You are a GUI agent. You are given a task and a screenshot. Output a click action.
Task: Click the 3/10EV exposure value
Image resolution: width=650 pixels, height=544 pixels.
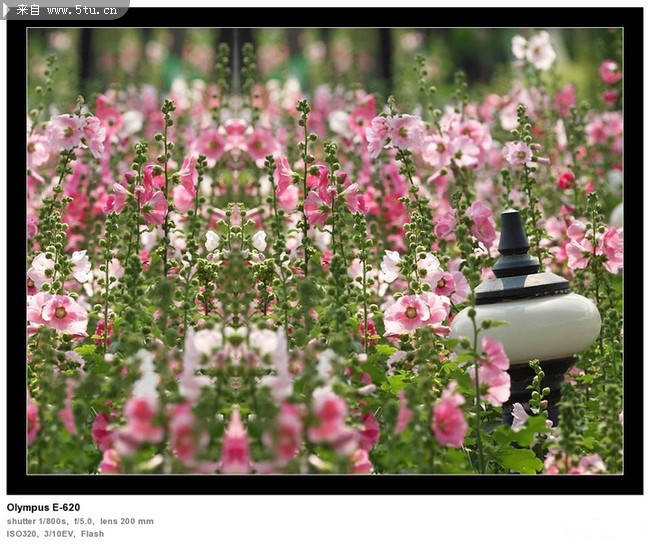(60, 533)
